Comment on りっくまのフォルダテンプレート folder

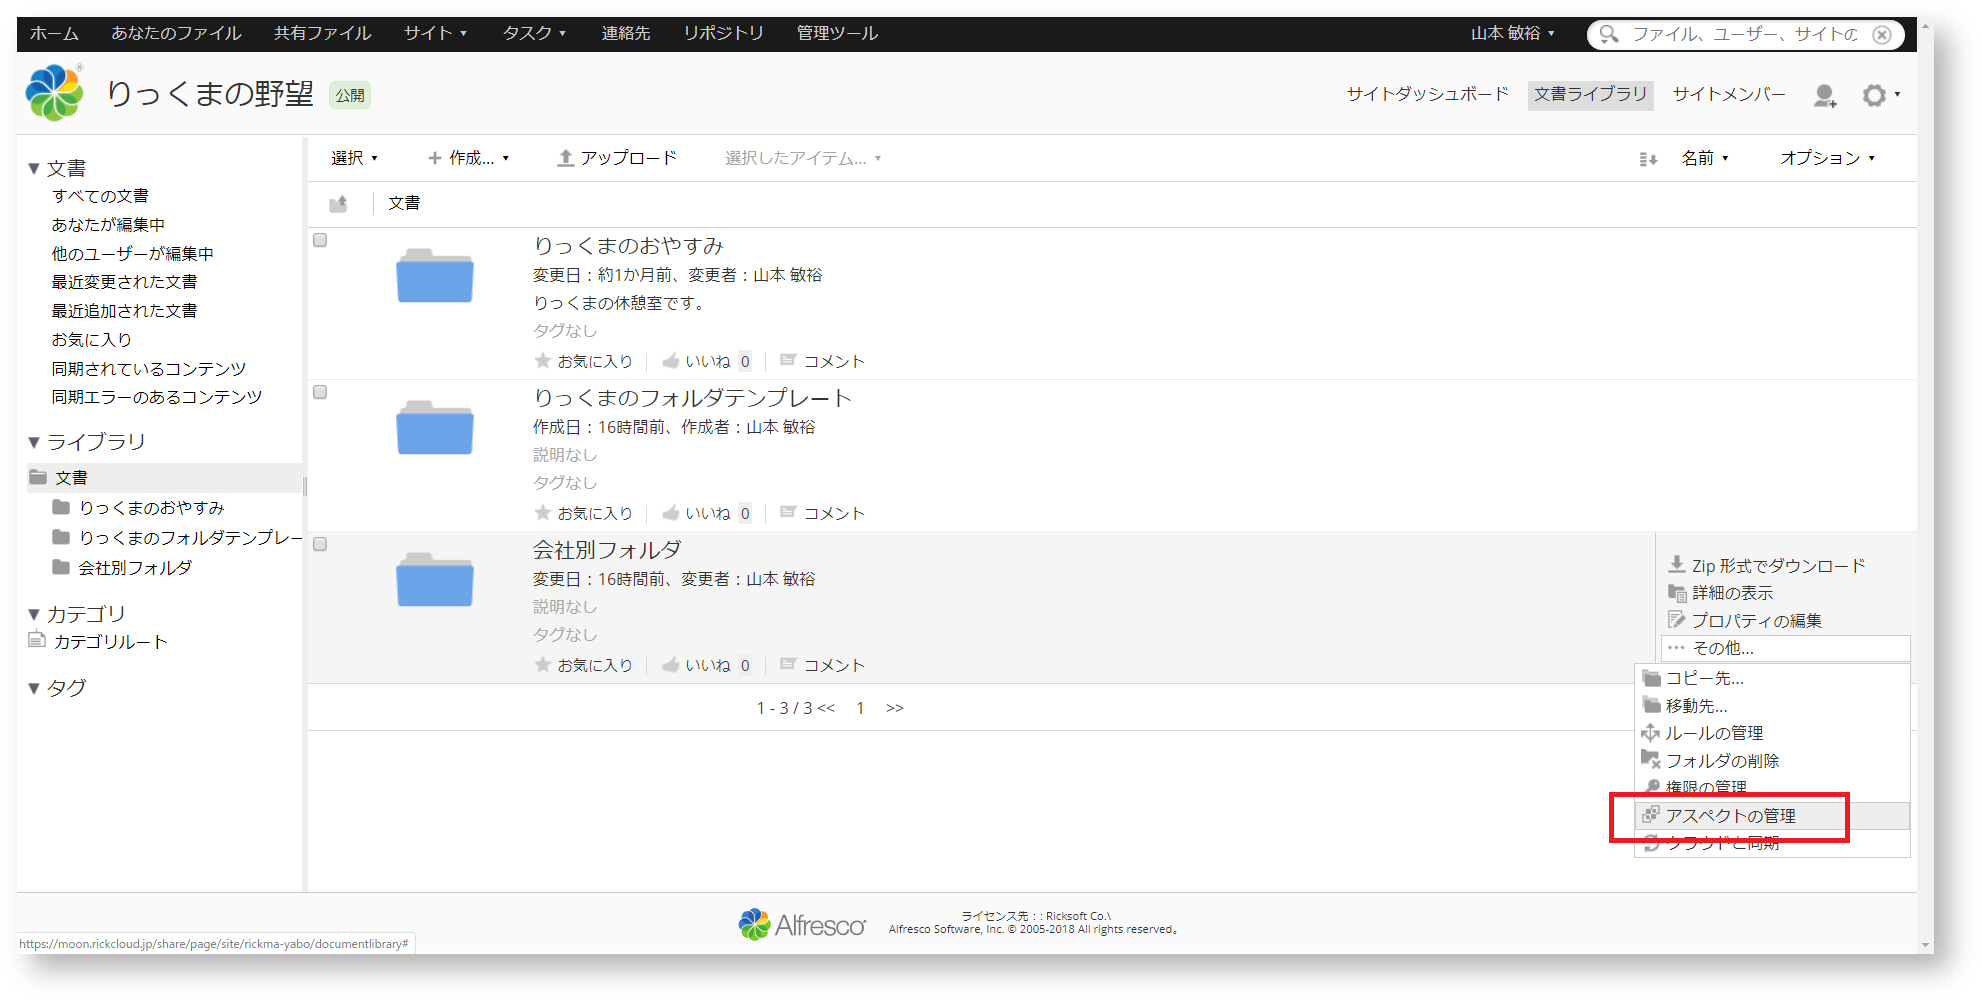click(x=822, y=513)
